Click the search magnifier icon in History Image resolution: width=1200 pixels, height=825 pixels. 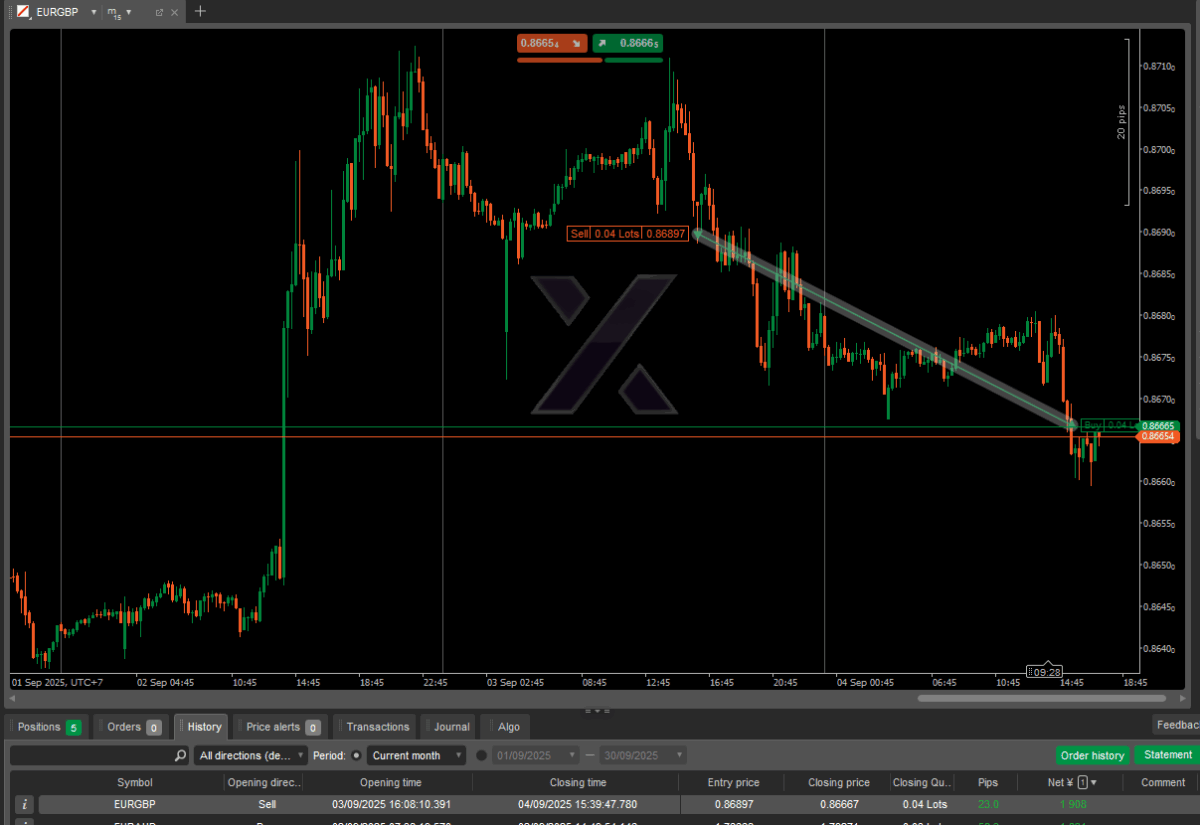[180, 756]
